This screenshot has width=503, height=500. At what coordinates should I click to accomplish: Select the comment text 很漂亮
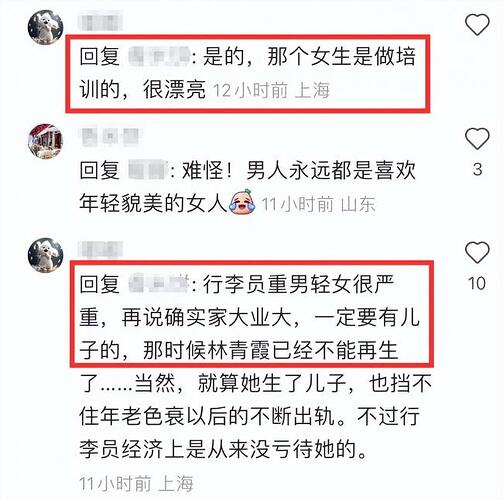[174, 89]
